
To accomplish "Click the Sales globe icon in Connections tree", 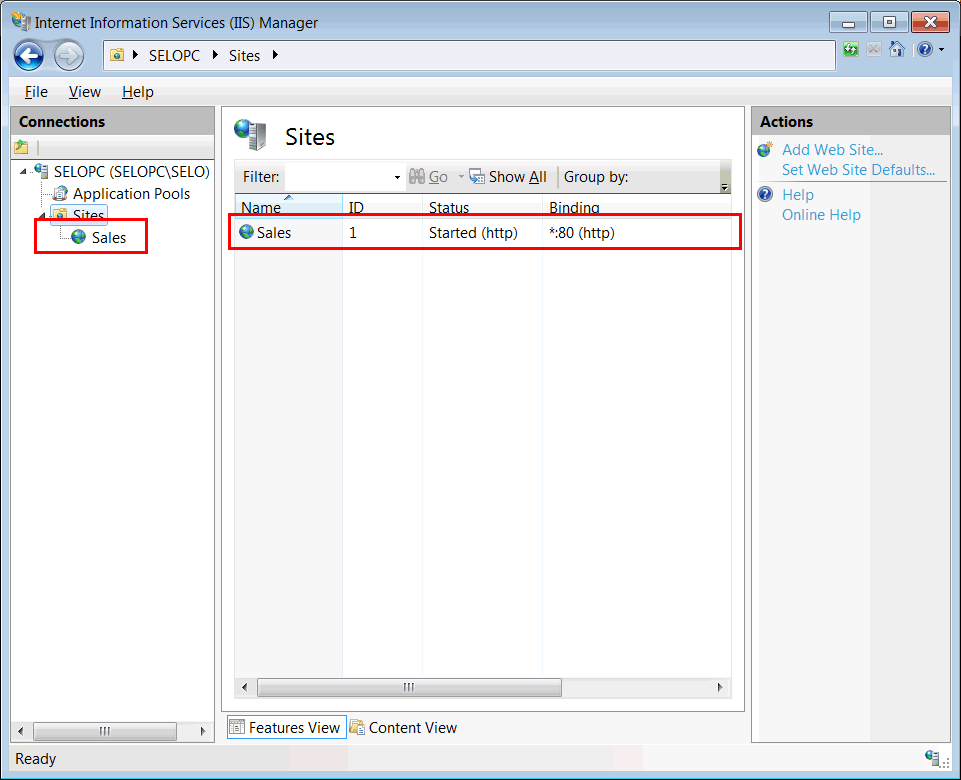I will coord(78,237).
